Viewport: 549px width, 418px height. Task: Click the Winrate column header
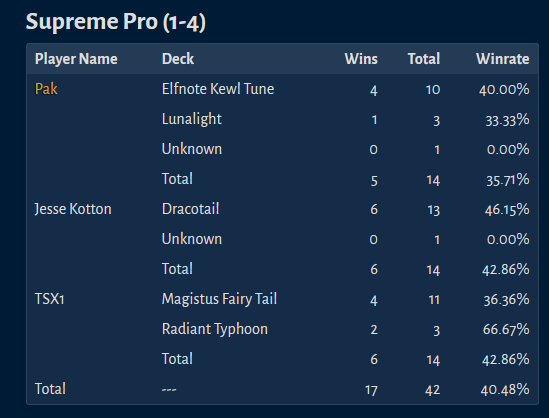point(502,59)
